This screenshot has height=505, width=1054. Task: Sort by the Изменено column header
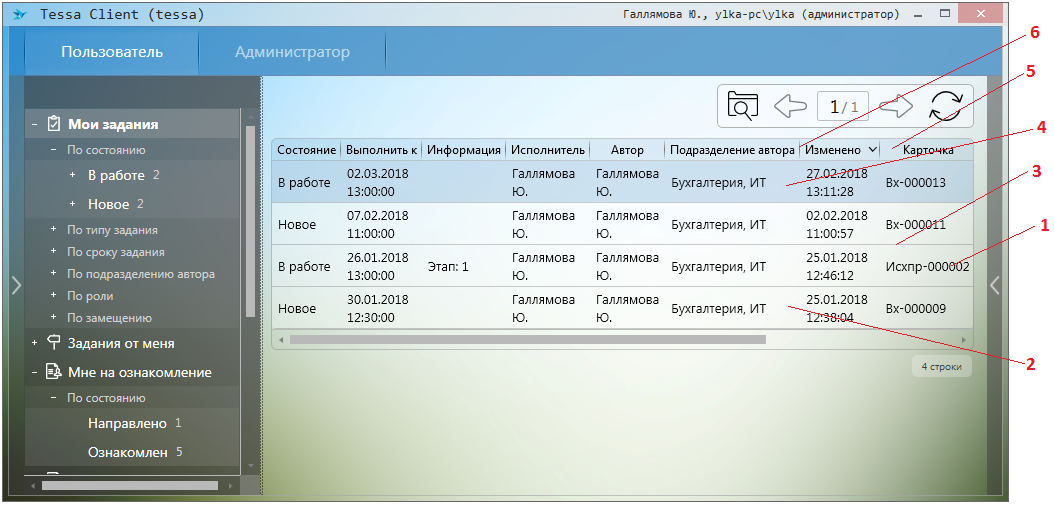coord(832,150)
